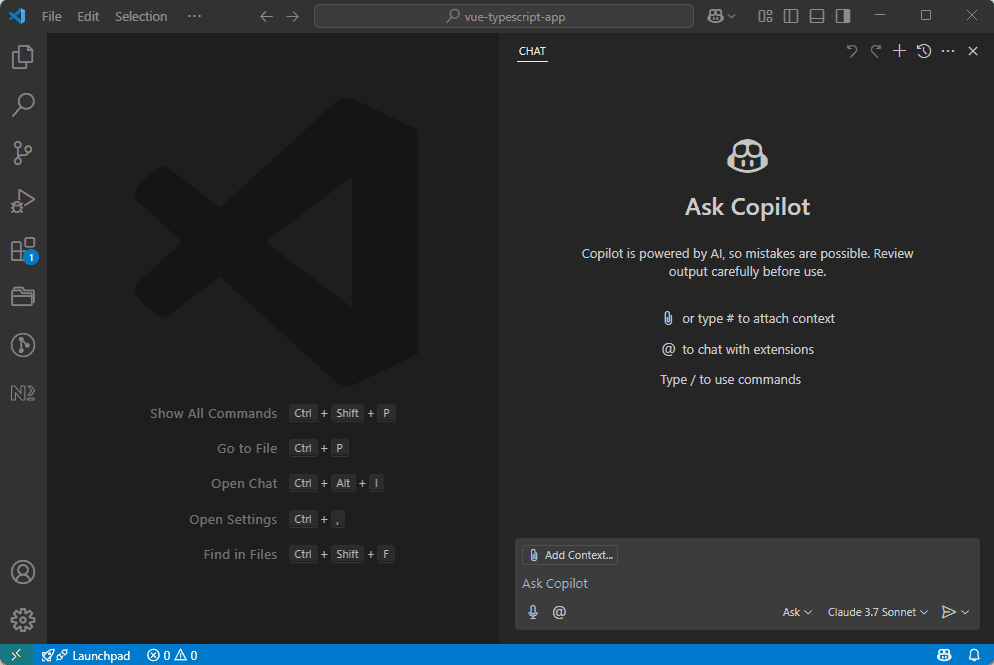Screen dimensions: 994x665
Task: Click the vue-typescript-app command center search
Action: [x=503, y=16]
